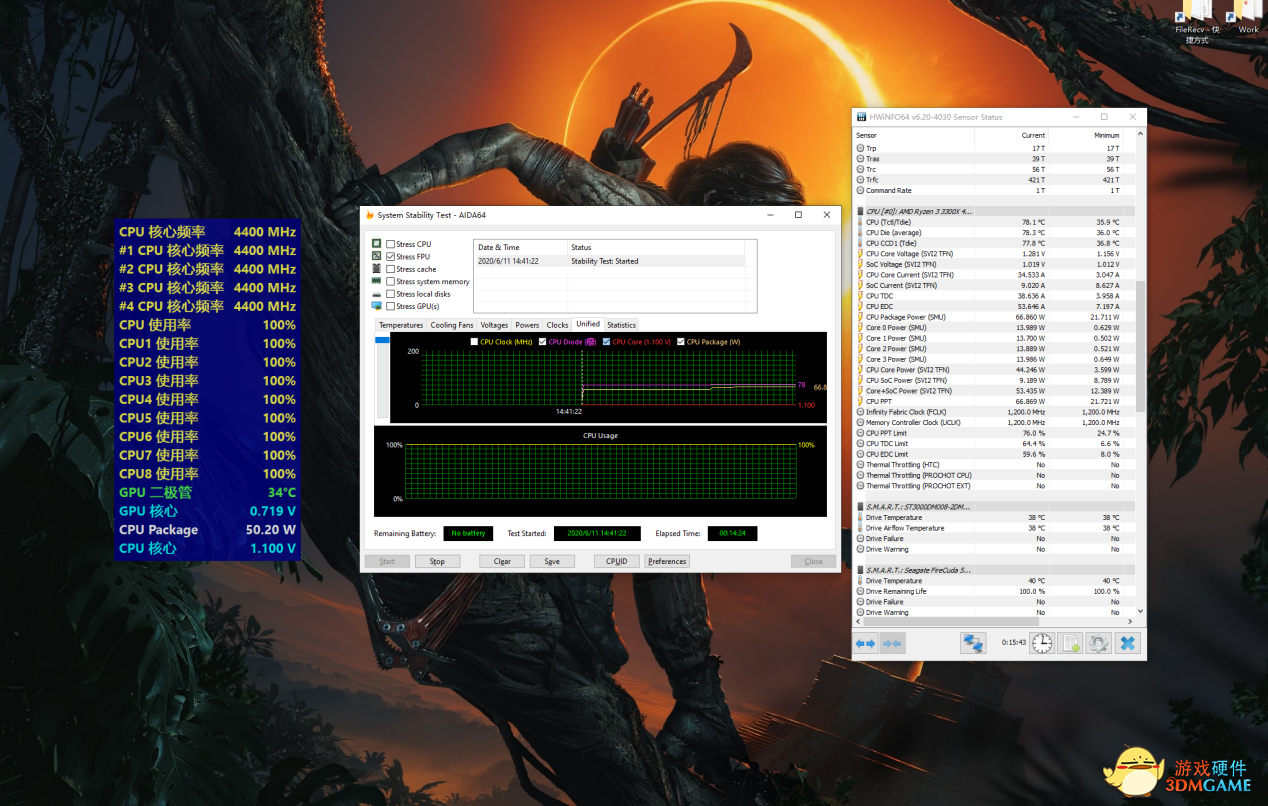Click Minimum column header in HWiNFO
This screenshot has height=806, width=1268.
click(1086, 135)
